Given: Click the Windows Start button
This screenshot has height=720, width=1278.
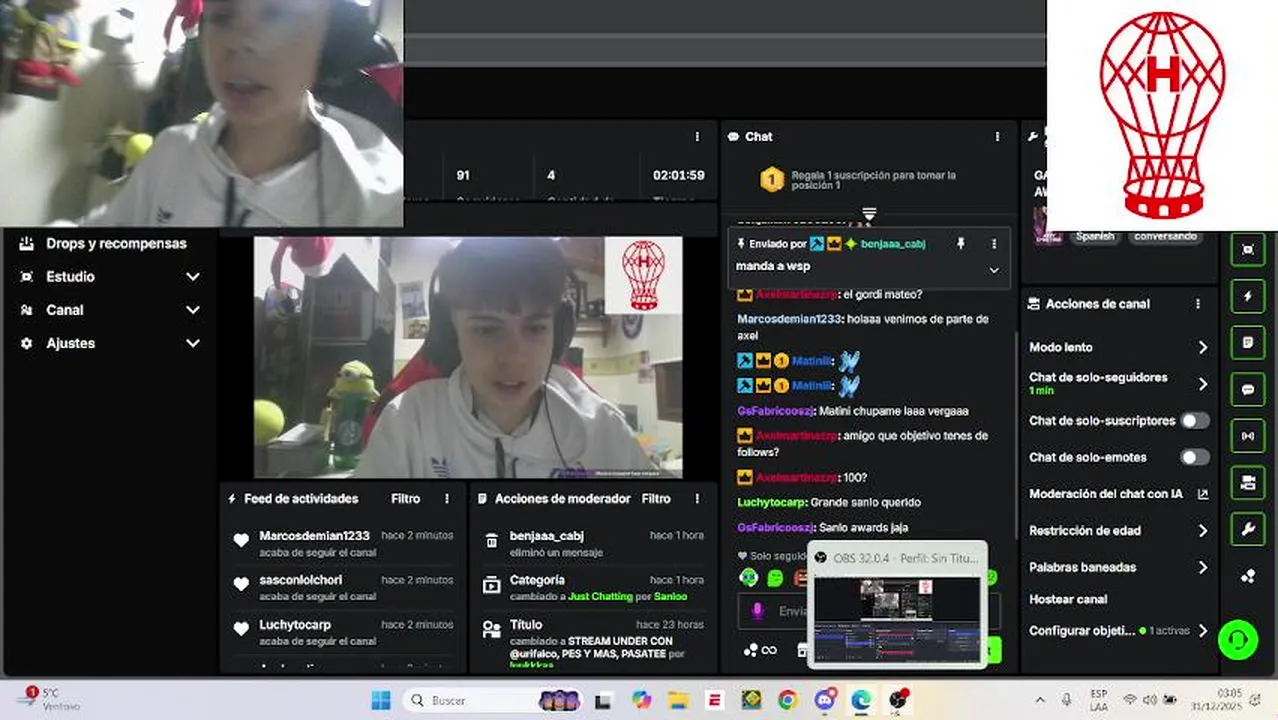Looking at the screenshot, I should click(x=381, y=700).
